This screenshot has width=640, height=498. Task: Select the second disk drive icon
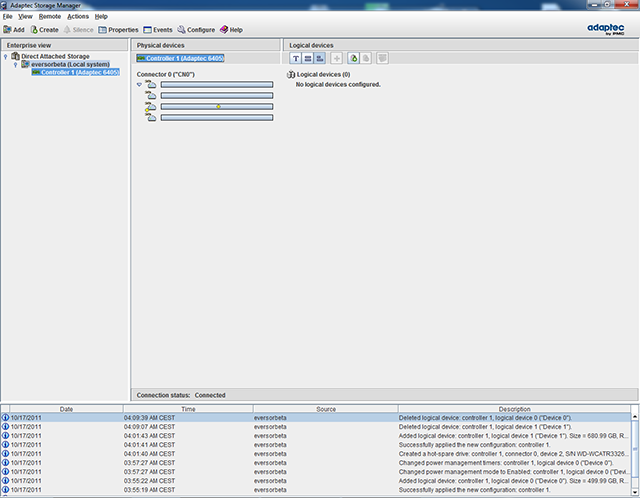click(x=151, y=95)
